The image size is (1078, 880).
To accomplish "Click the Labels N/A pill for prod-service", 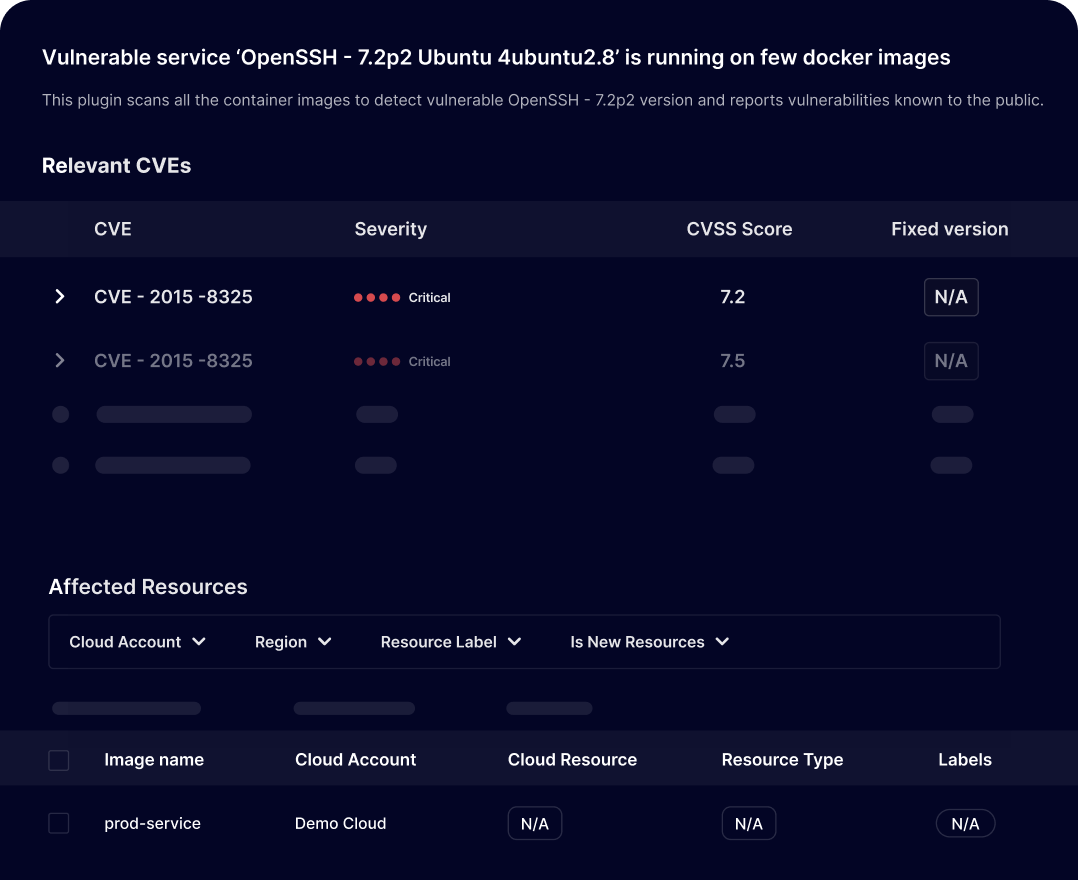I will click(x=965, y=824).
